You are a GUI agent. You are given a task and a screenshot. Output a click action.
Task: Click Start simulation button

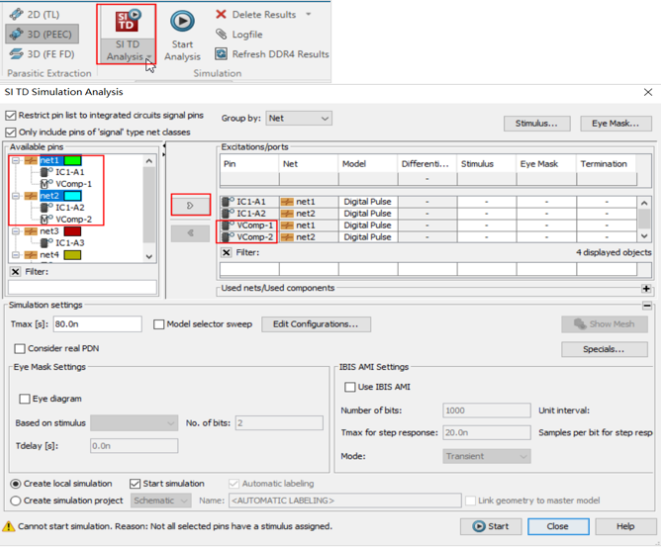click(x=491, y=526)
